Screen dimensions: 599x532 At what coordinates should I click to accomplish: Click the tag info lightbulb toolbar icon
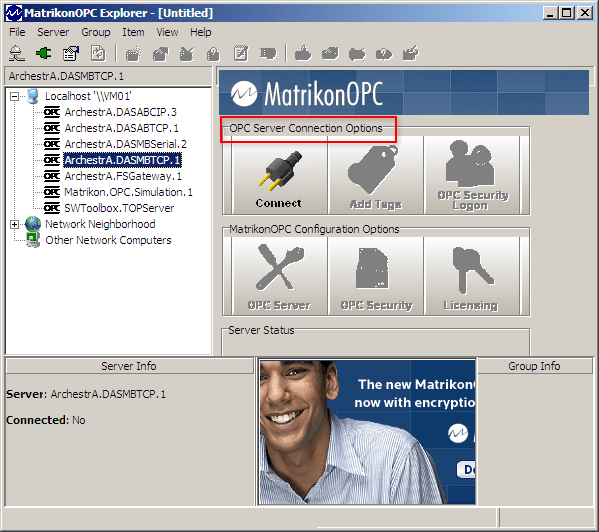[x=384, y=53]
